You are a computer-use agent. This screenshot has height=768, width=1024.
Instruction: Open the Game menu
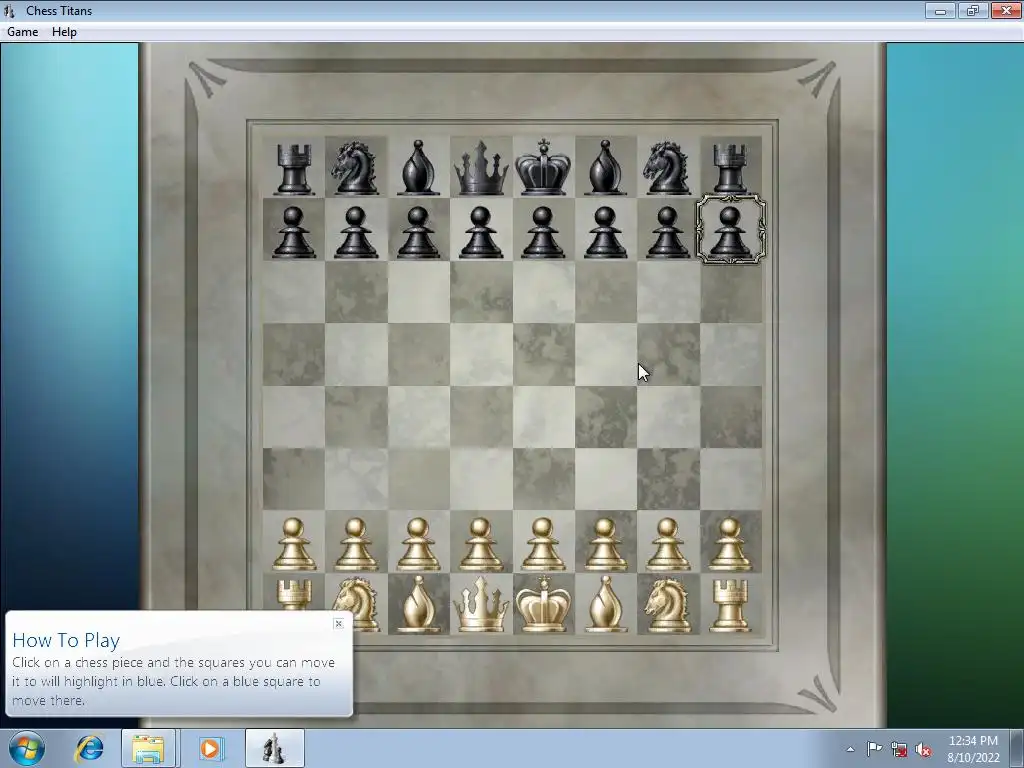[22, 32]
